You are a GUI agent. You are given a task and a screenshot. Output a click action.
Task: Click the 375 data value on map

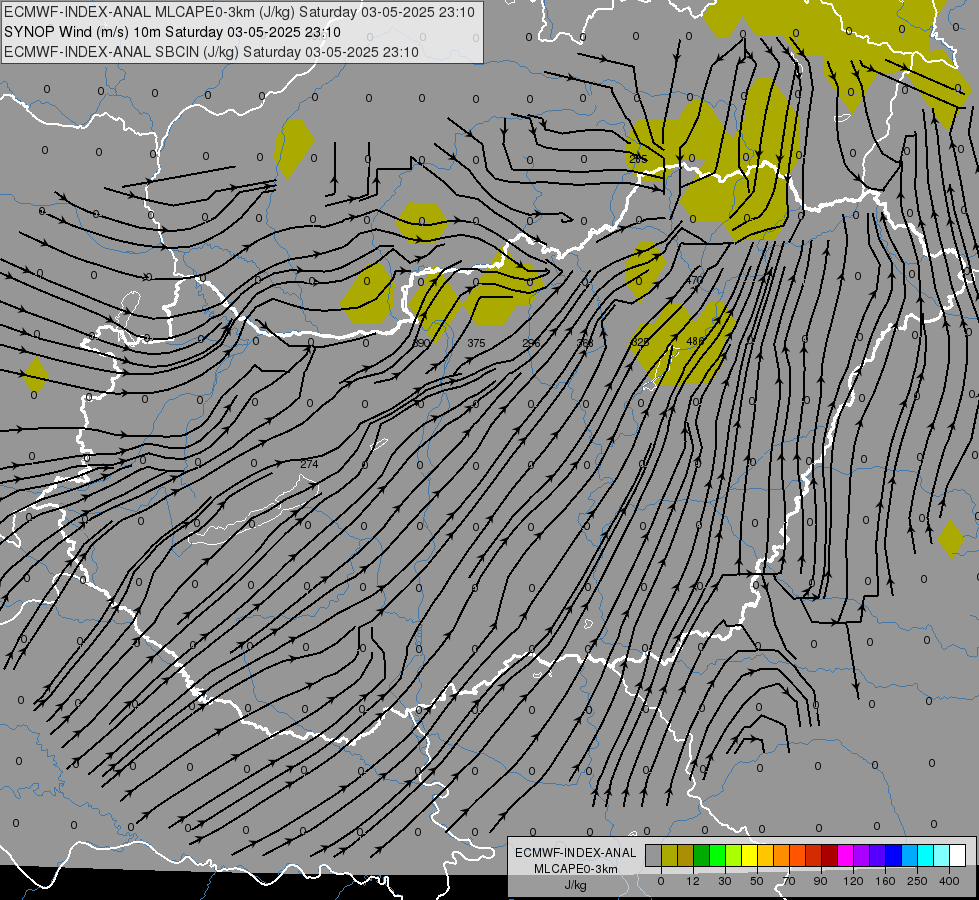pos(476,343)
